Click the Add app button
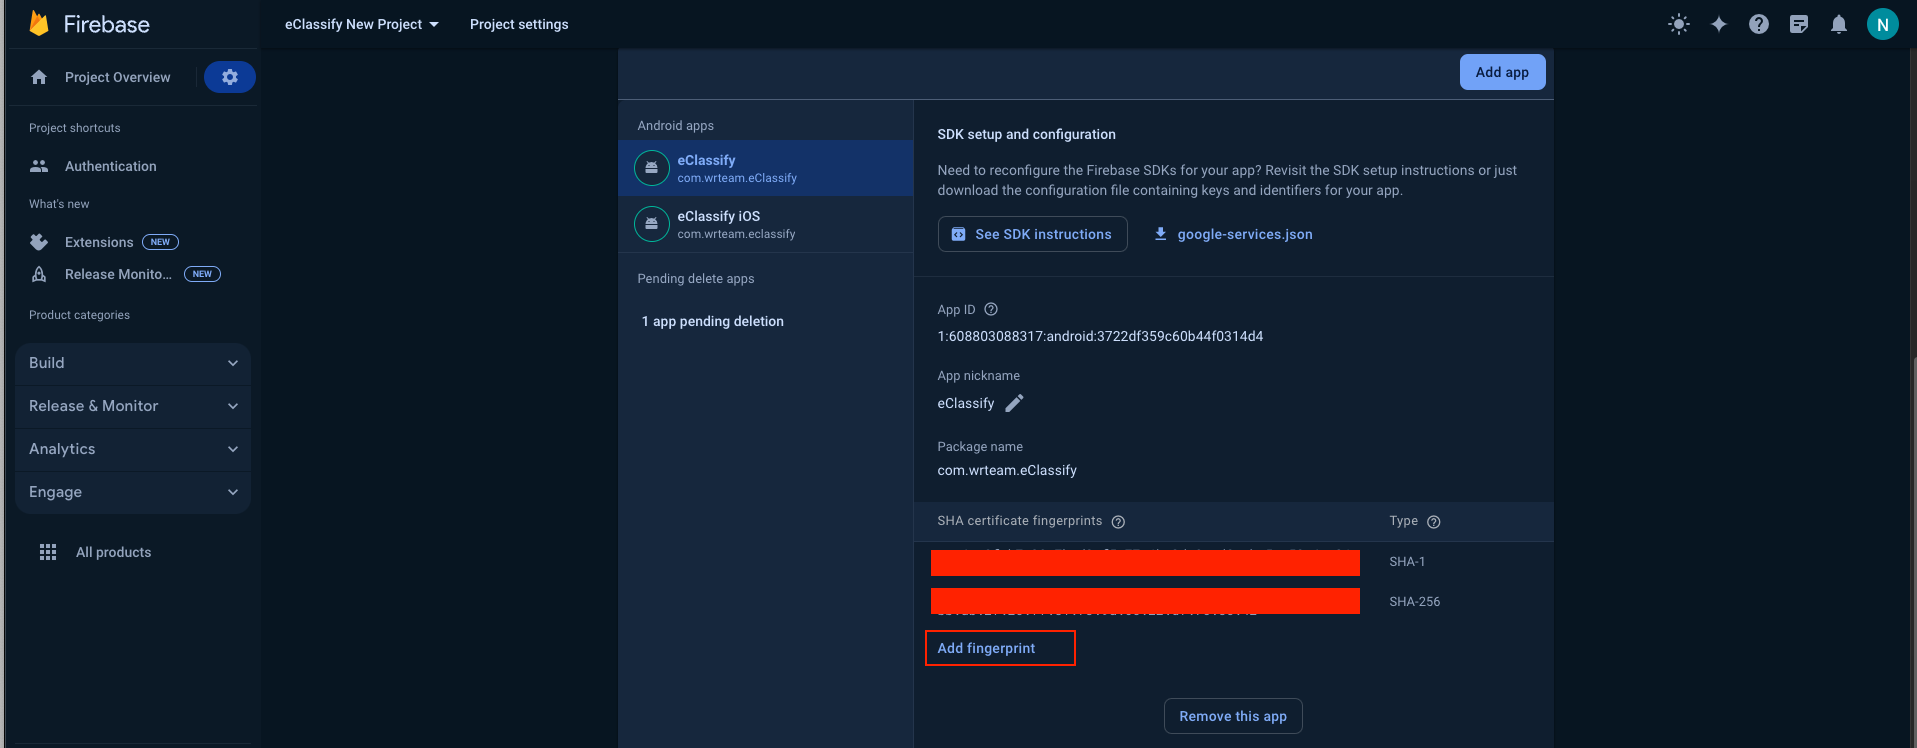Screen dimensions: 1917x748 click(1502, 72)
